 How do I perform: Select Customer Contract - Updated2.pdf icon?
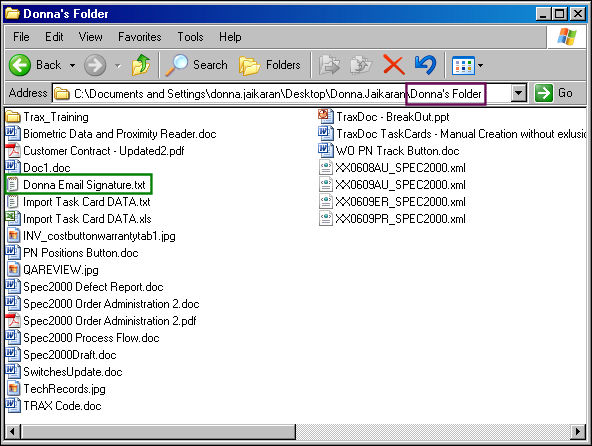pyautogui.click(x=13, y=151)
